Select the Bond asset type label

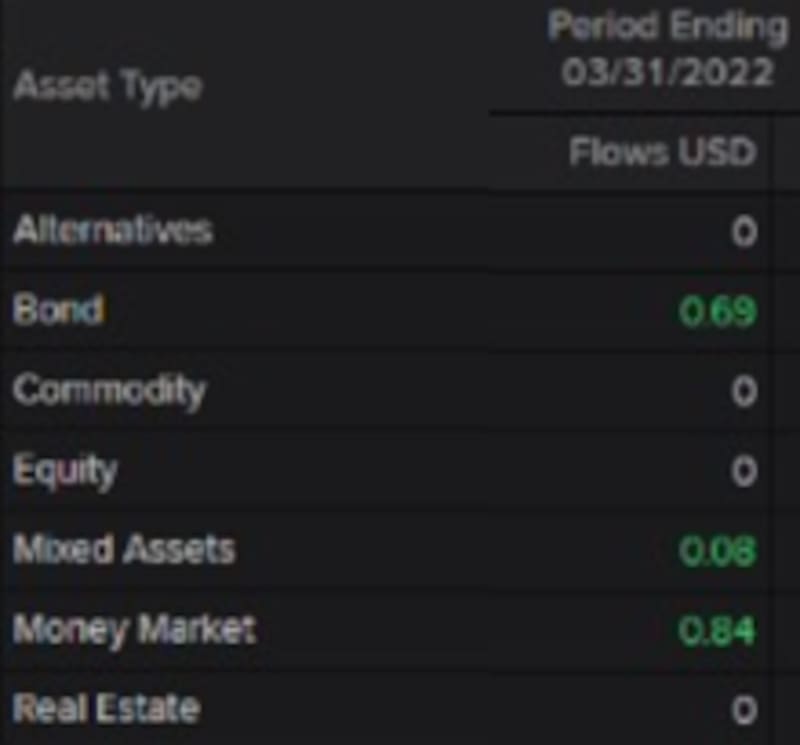pos(58,310)
